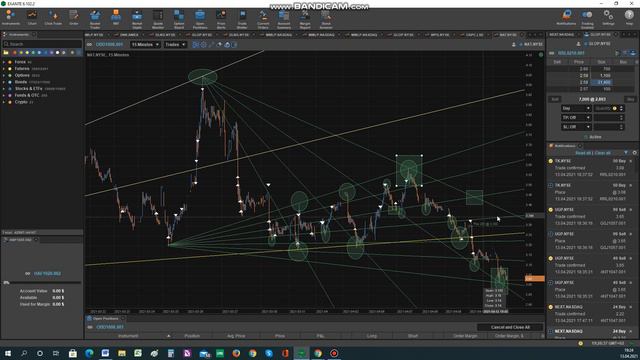Open the Basket Trader module
Screen dimensions: 640x360
coord(95,18)
